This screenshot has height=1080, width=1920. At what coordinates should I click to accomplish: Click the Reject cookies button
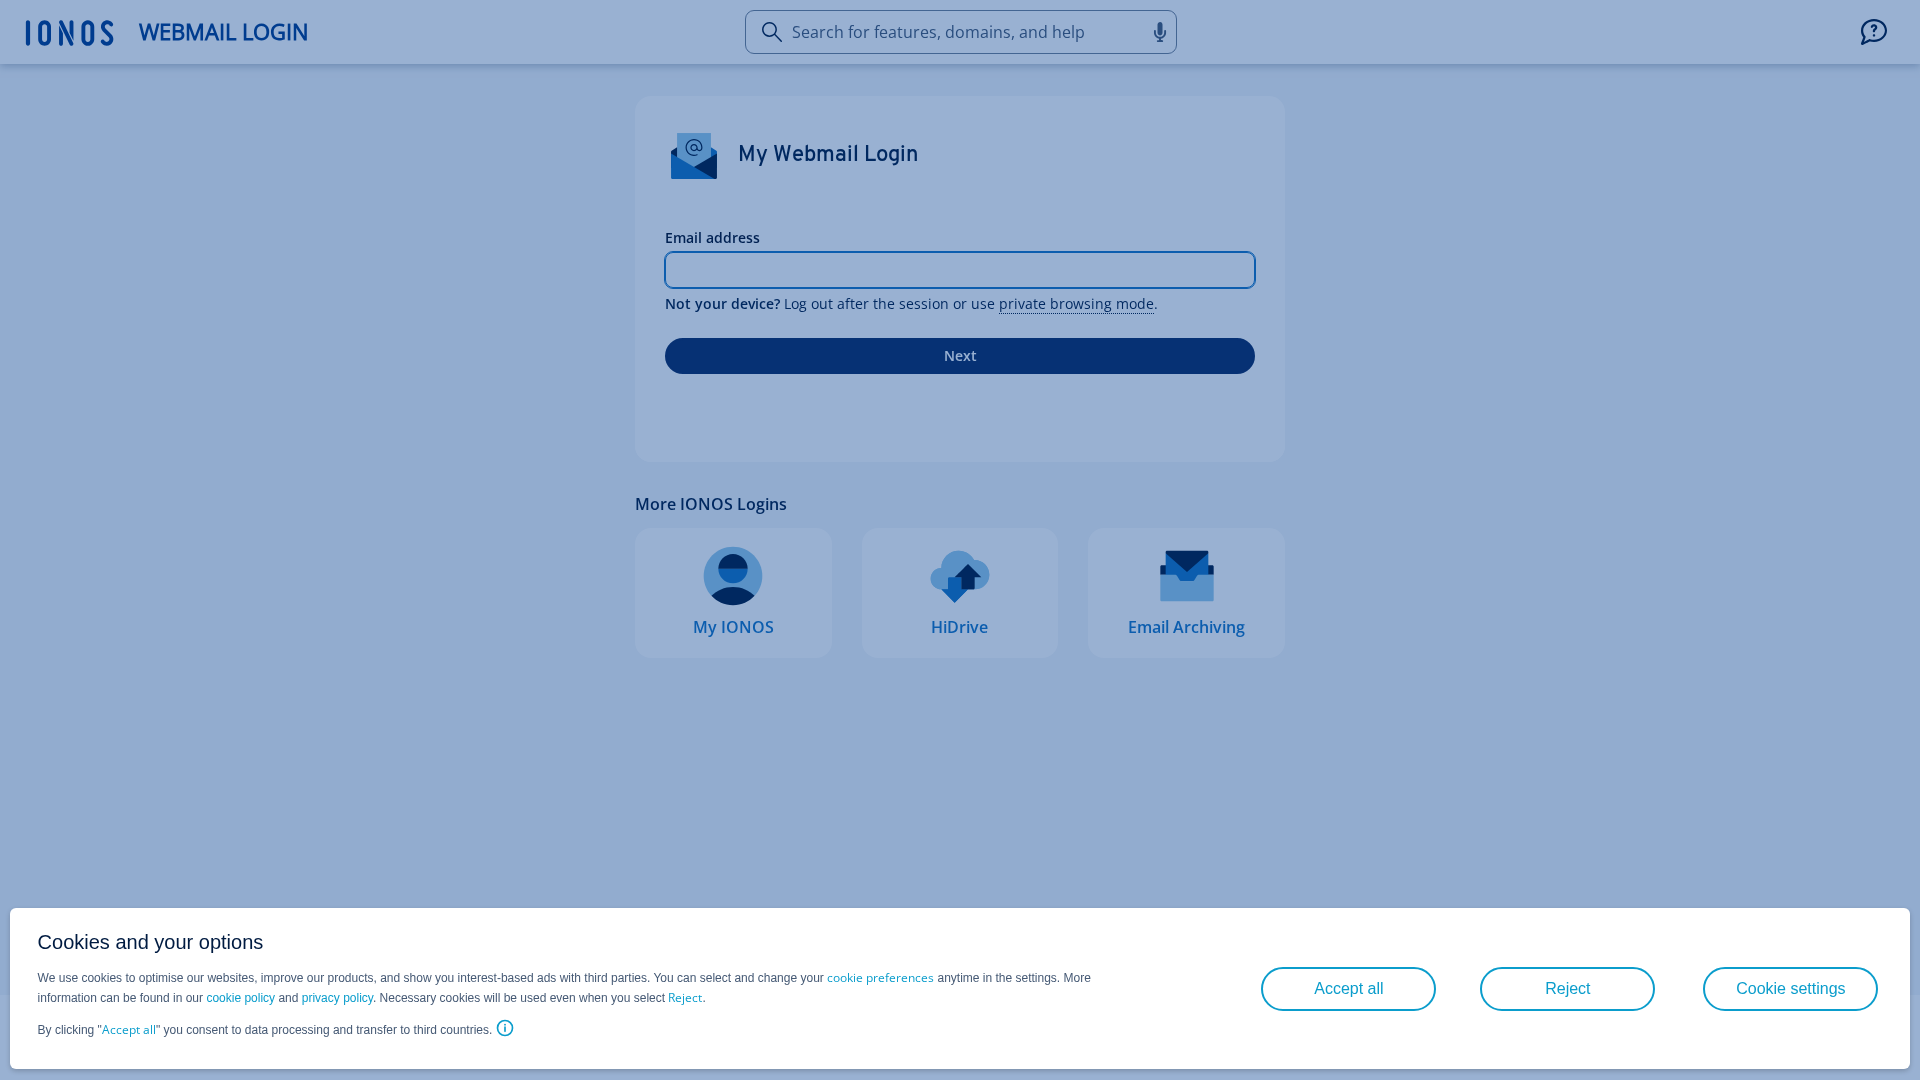pos(1567,989)
